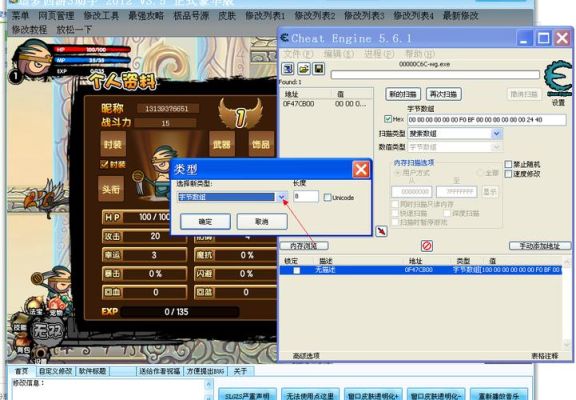576x400 pixels.
Task: Open the type dropdown in the 类型 dialog
Action: click(x=281, y=197)
